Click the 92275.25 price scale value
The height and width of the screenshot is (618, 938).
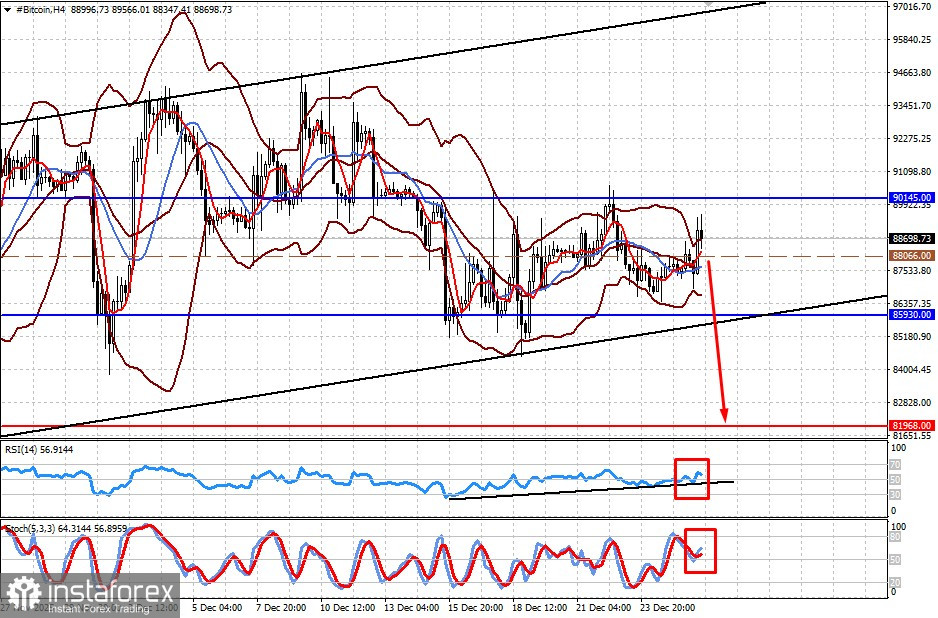(912, 138)
